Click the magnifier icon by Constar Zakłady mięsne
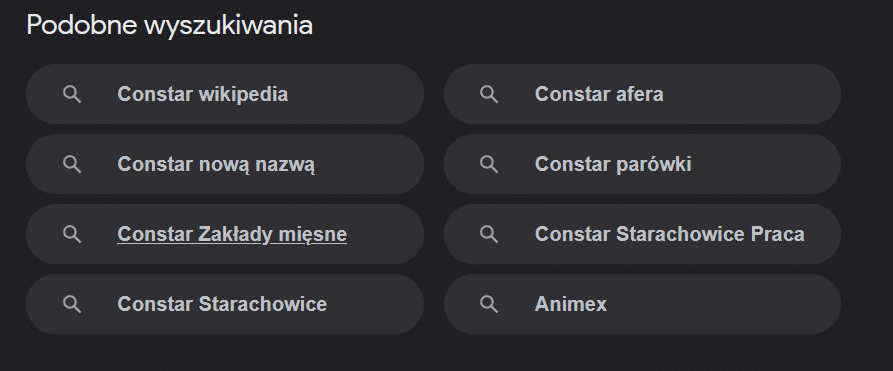 tap(72, 234)
